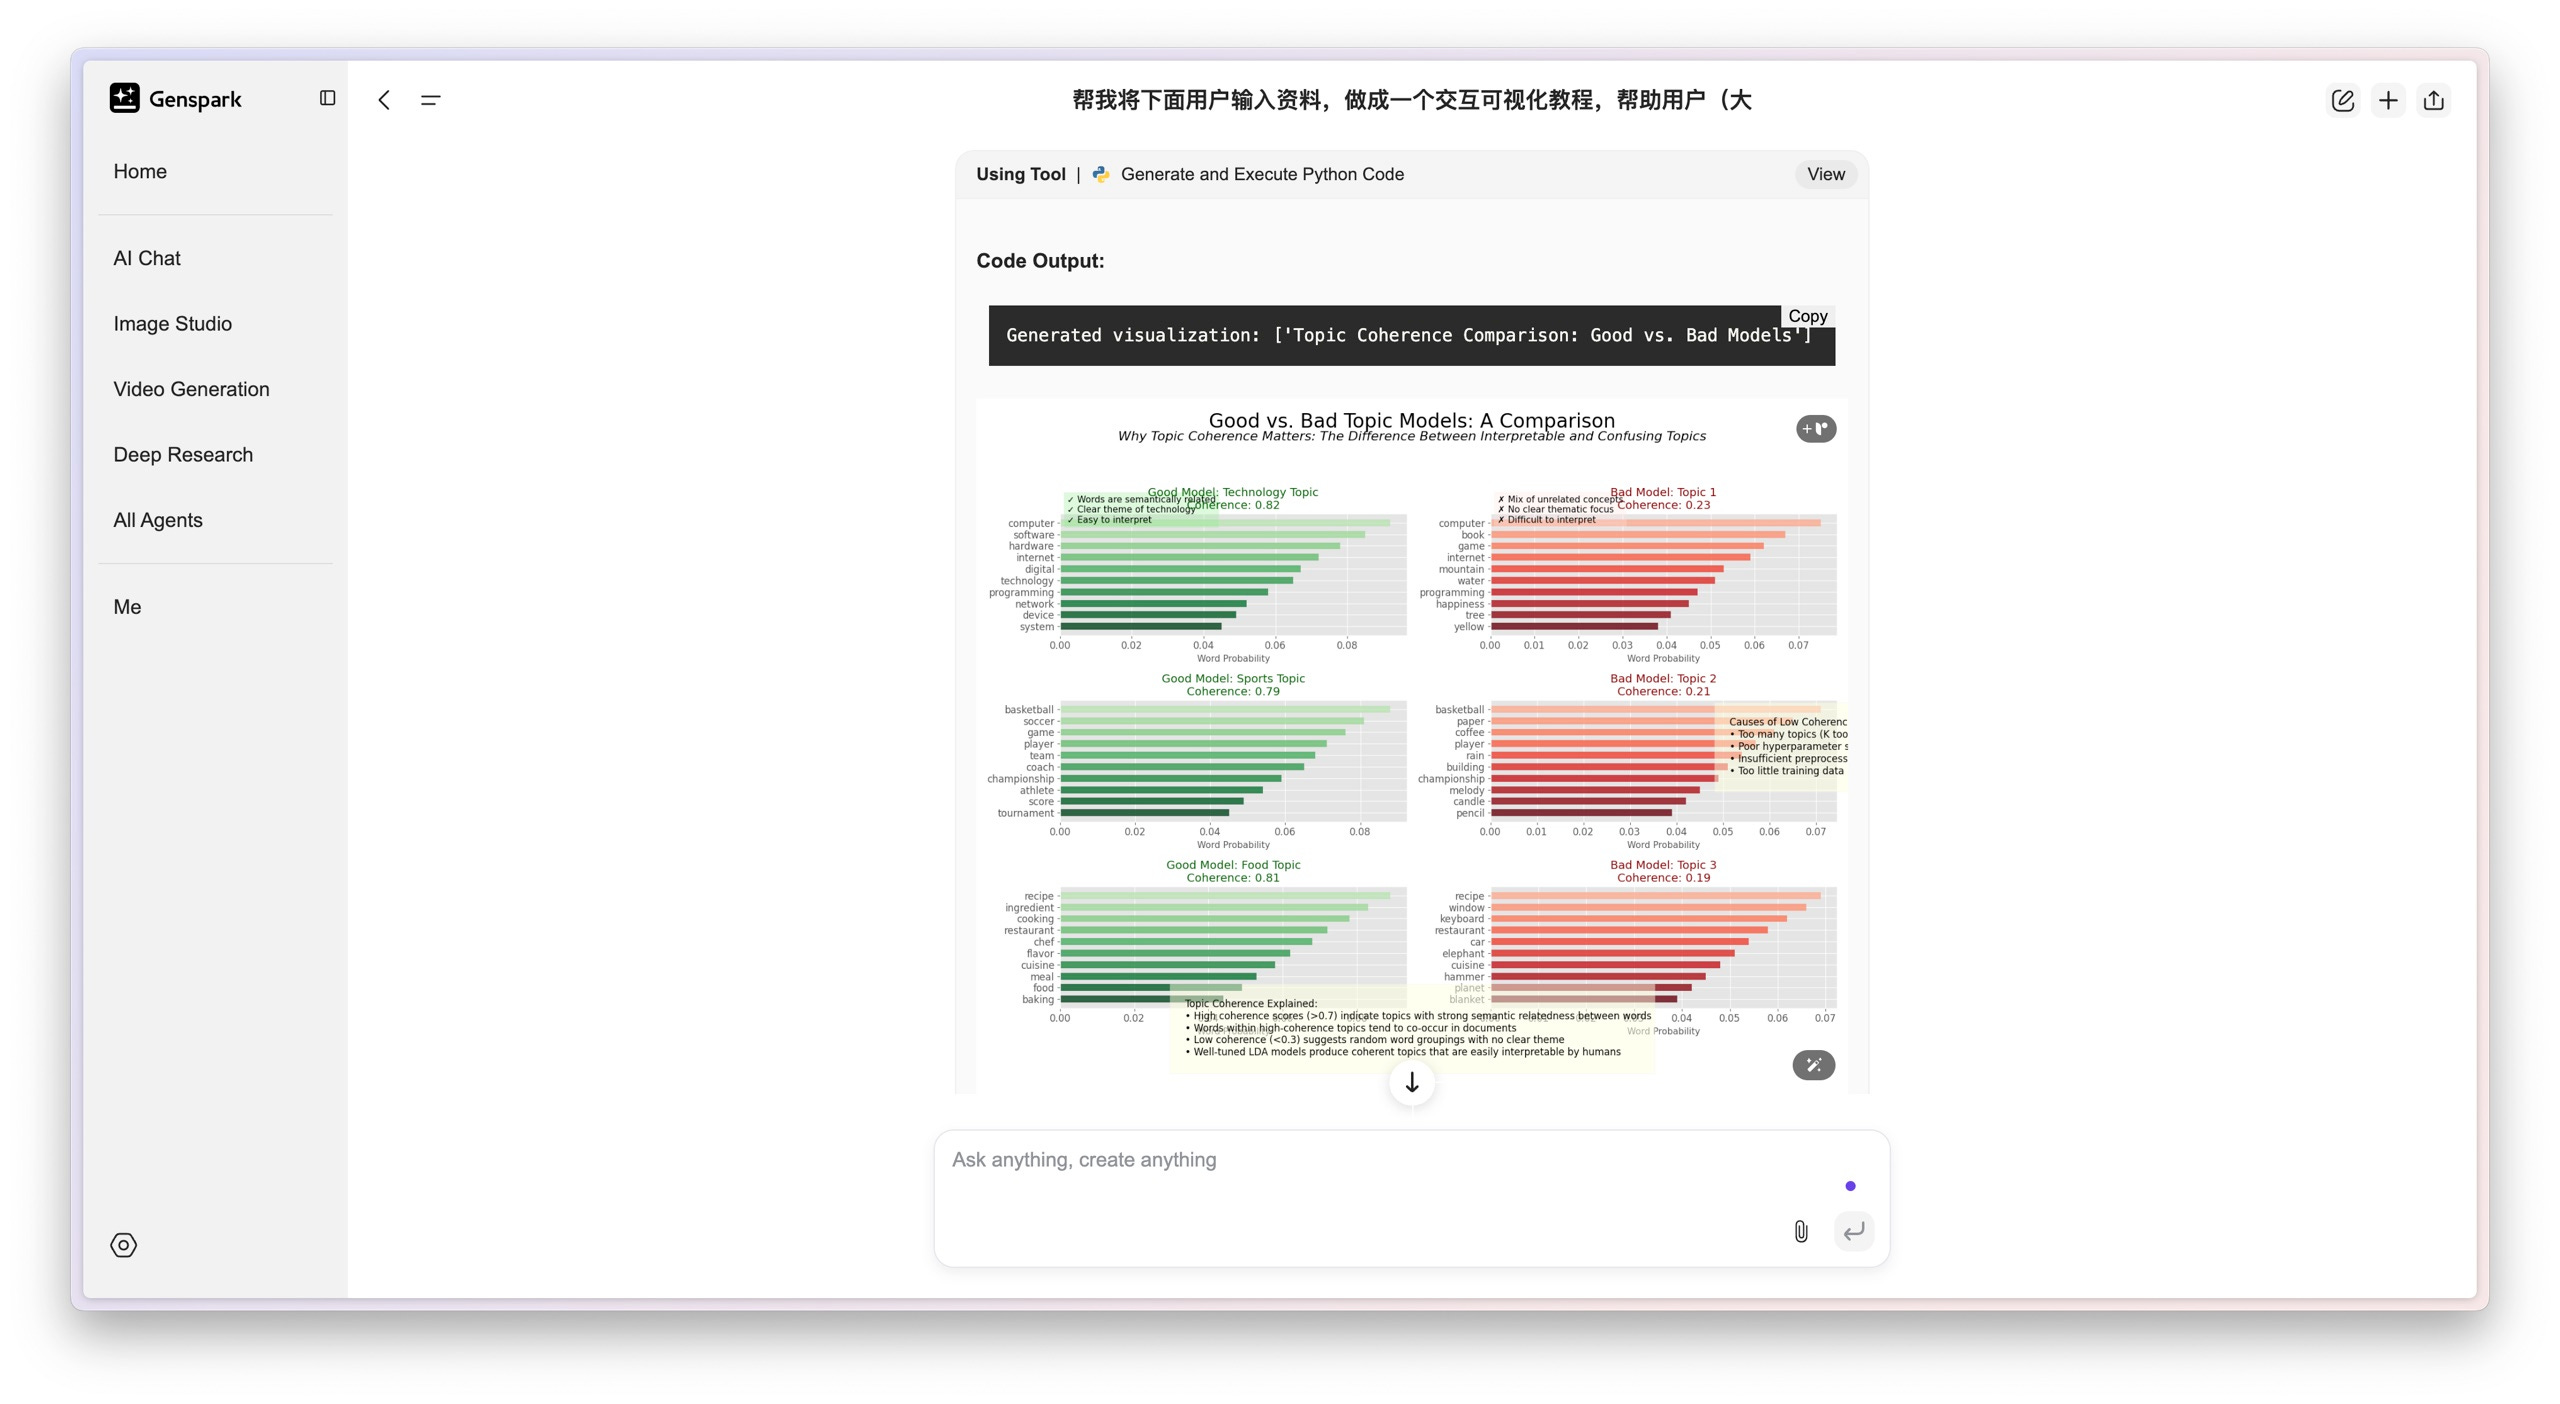Open AI Chat in sidebar
This screenshot has width=2560, height=1404.
click(x=147, y=258)
